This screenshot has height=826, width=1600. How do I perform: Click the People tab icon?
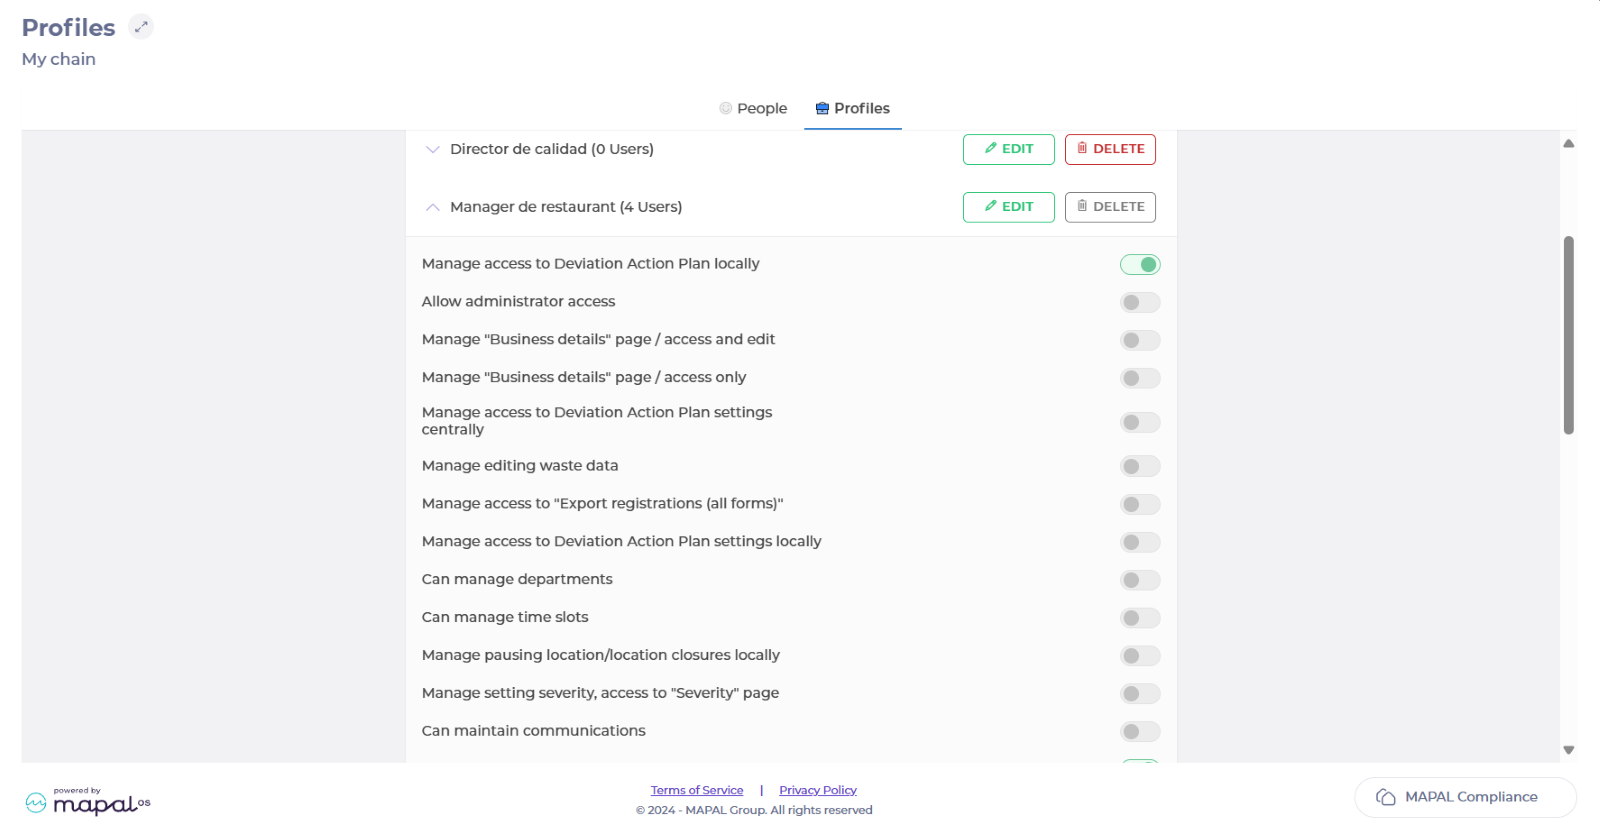[726, 108]
